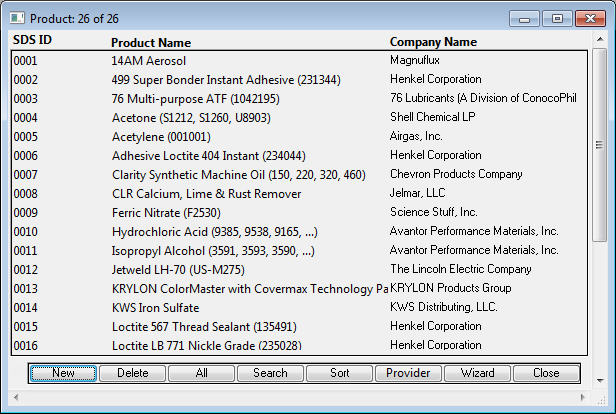This screenshot has width=616, height=414.
Task: Click the application icon in title bar
Action: click(x=17, y=18)
